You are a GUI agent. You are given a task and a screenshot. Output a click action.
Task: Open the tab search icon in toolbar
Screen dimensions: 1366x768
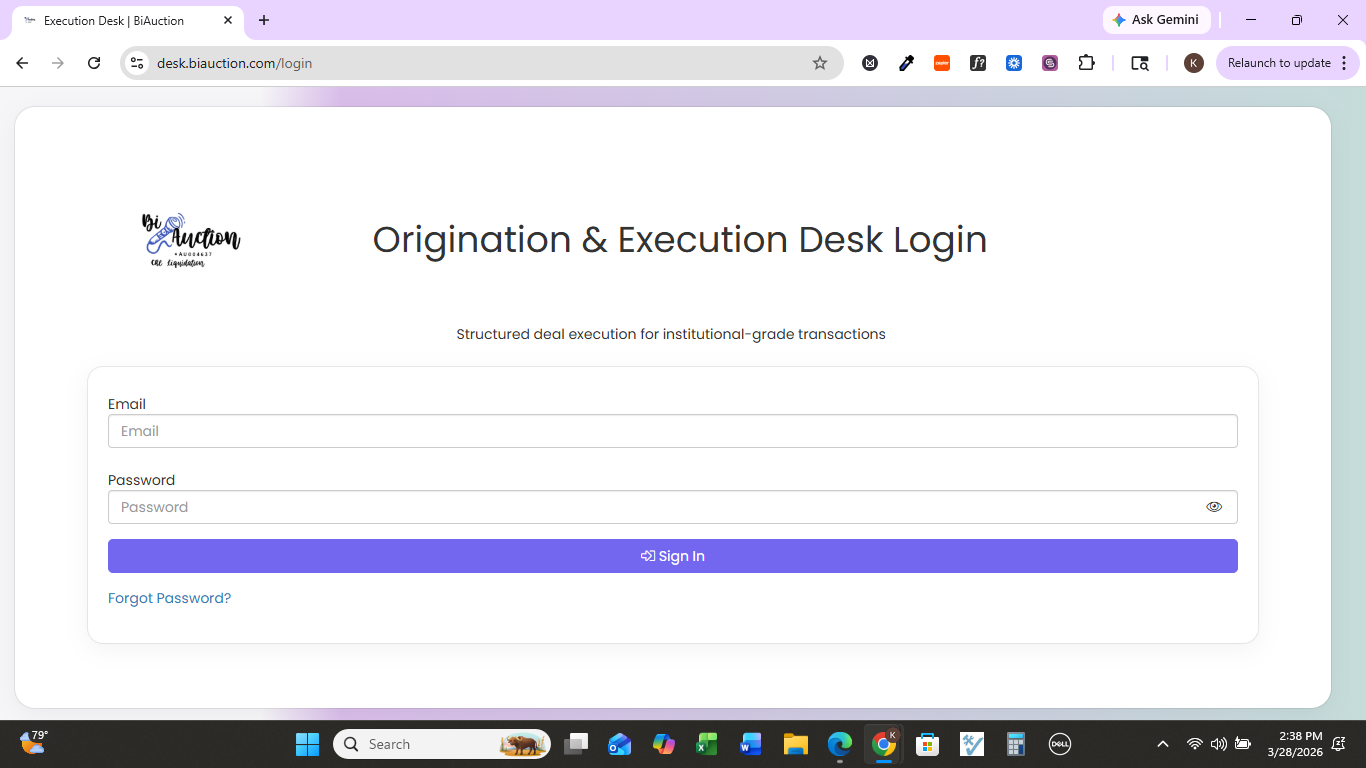click(1140, 63)
